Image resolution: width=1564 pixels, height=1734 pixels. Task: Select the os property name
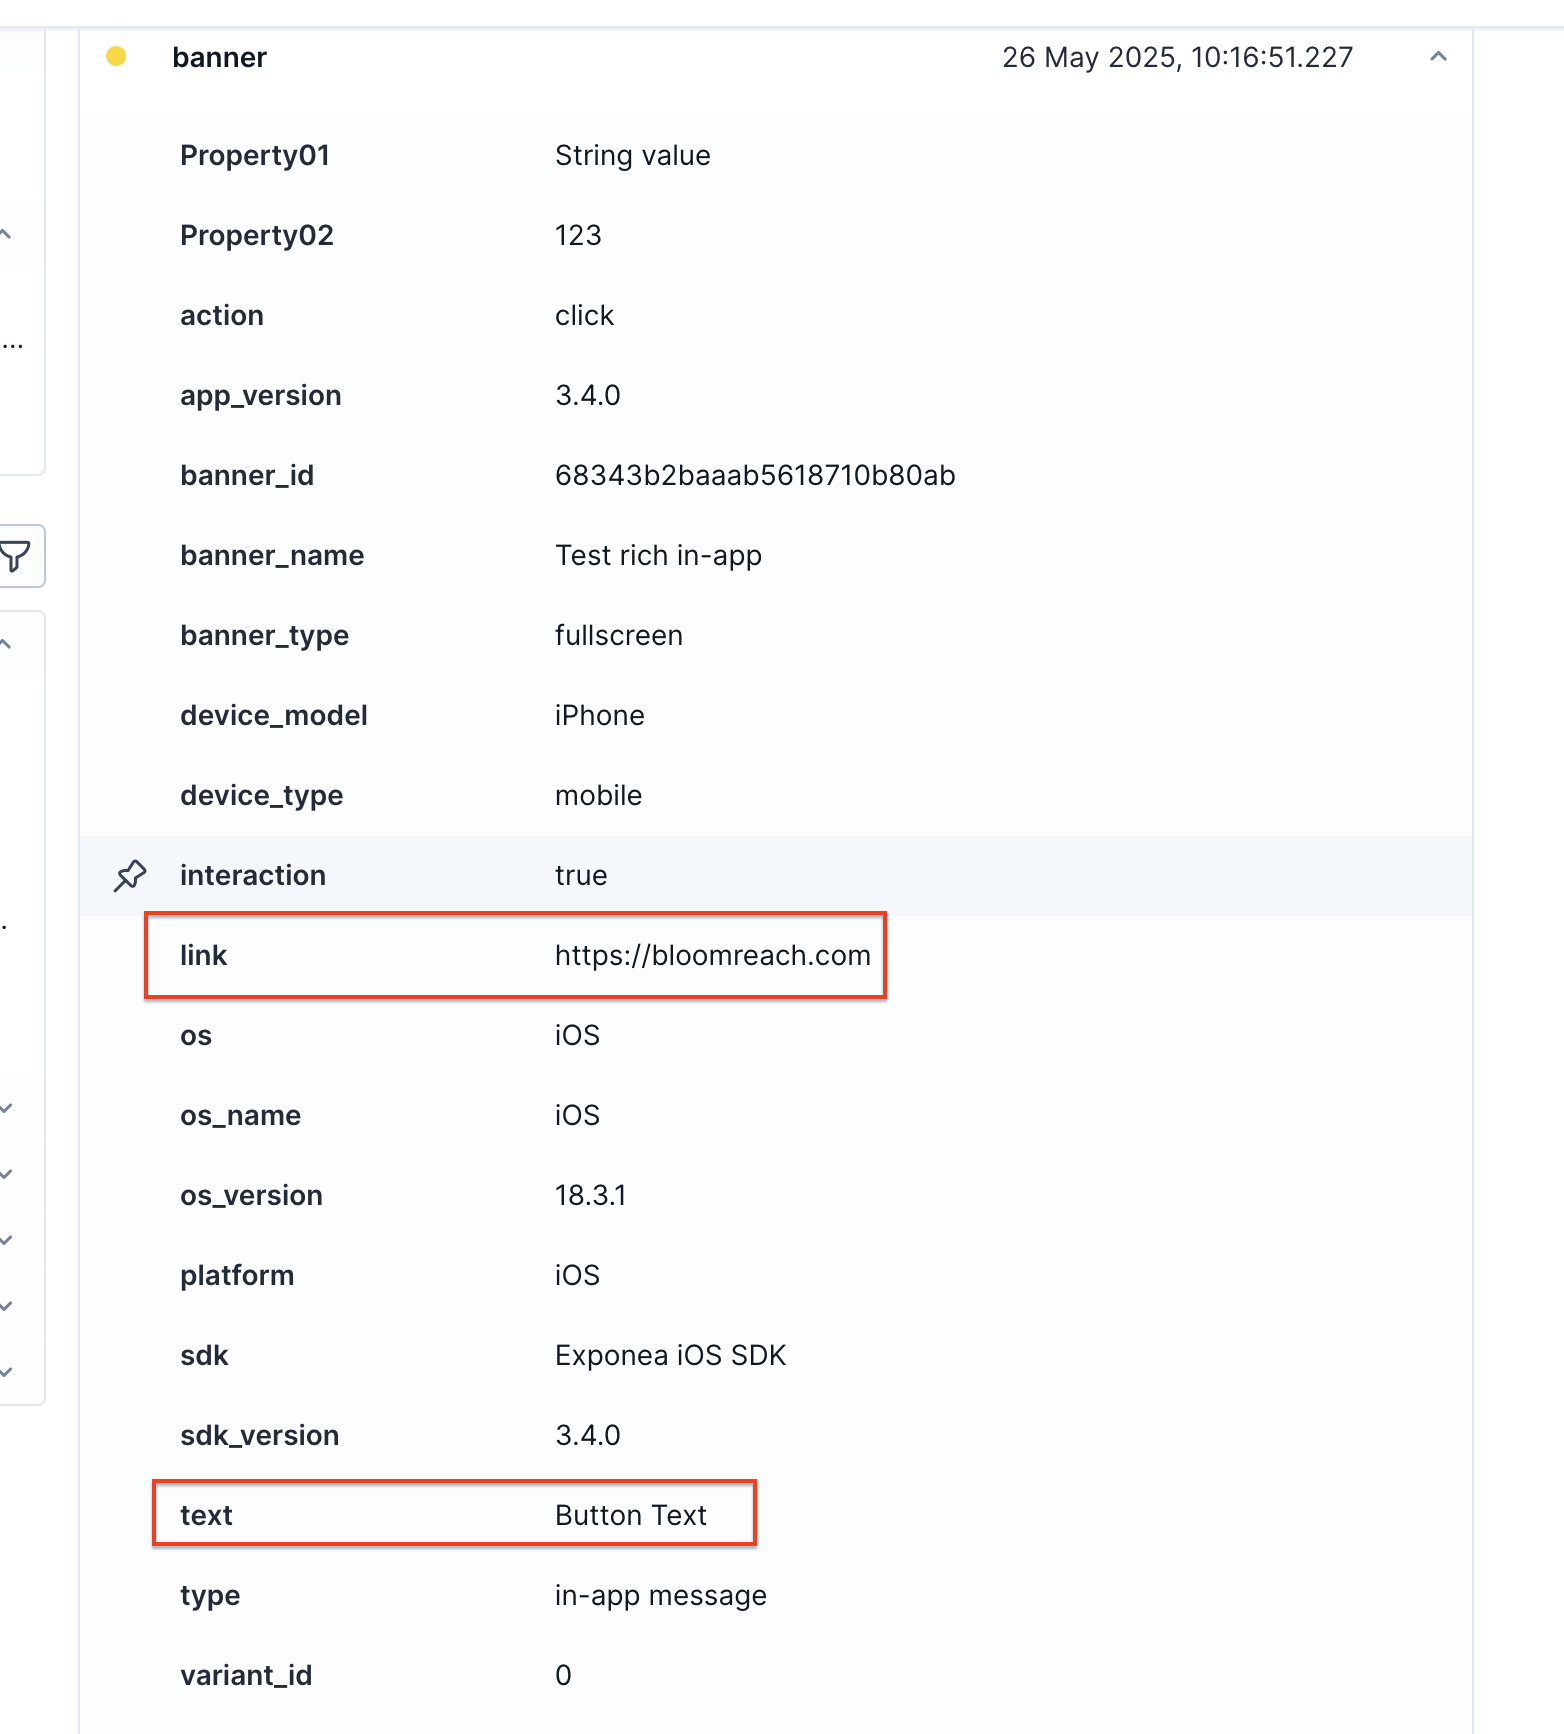click(196, 1035)
